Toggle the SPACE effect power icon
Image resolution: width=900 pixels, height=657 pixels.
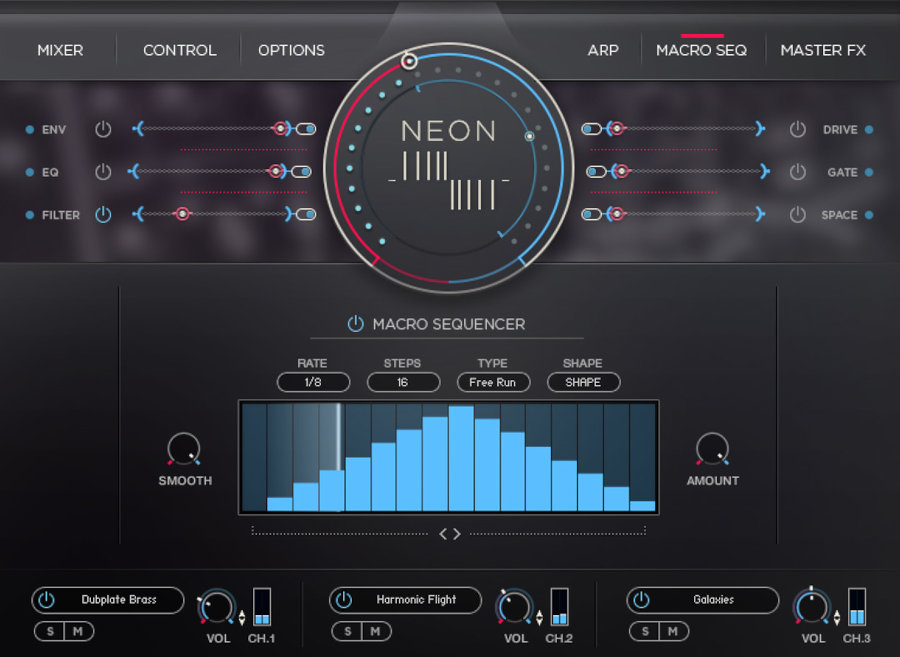(x=798, y=214)
